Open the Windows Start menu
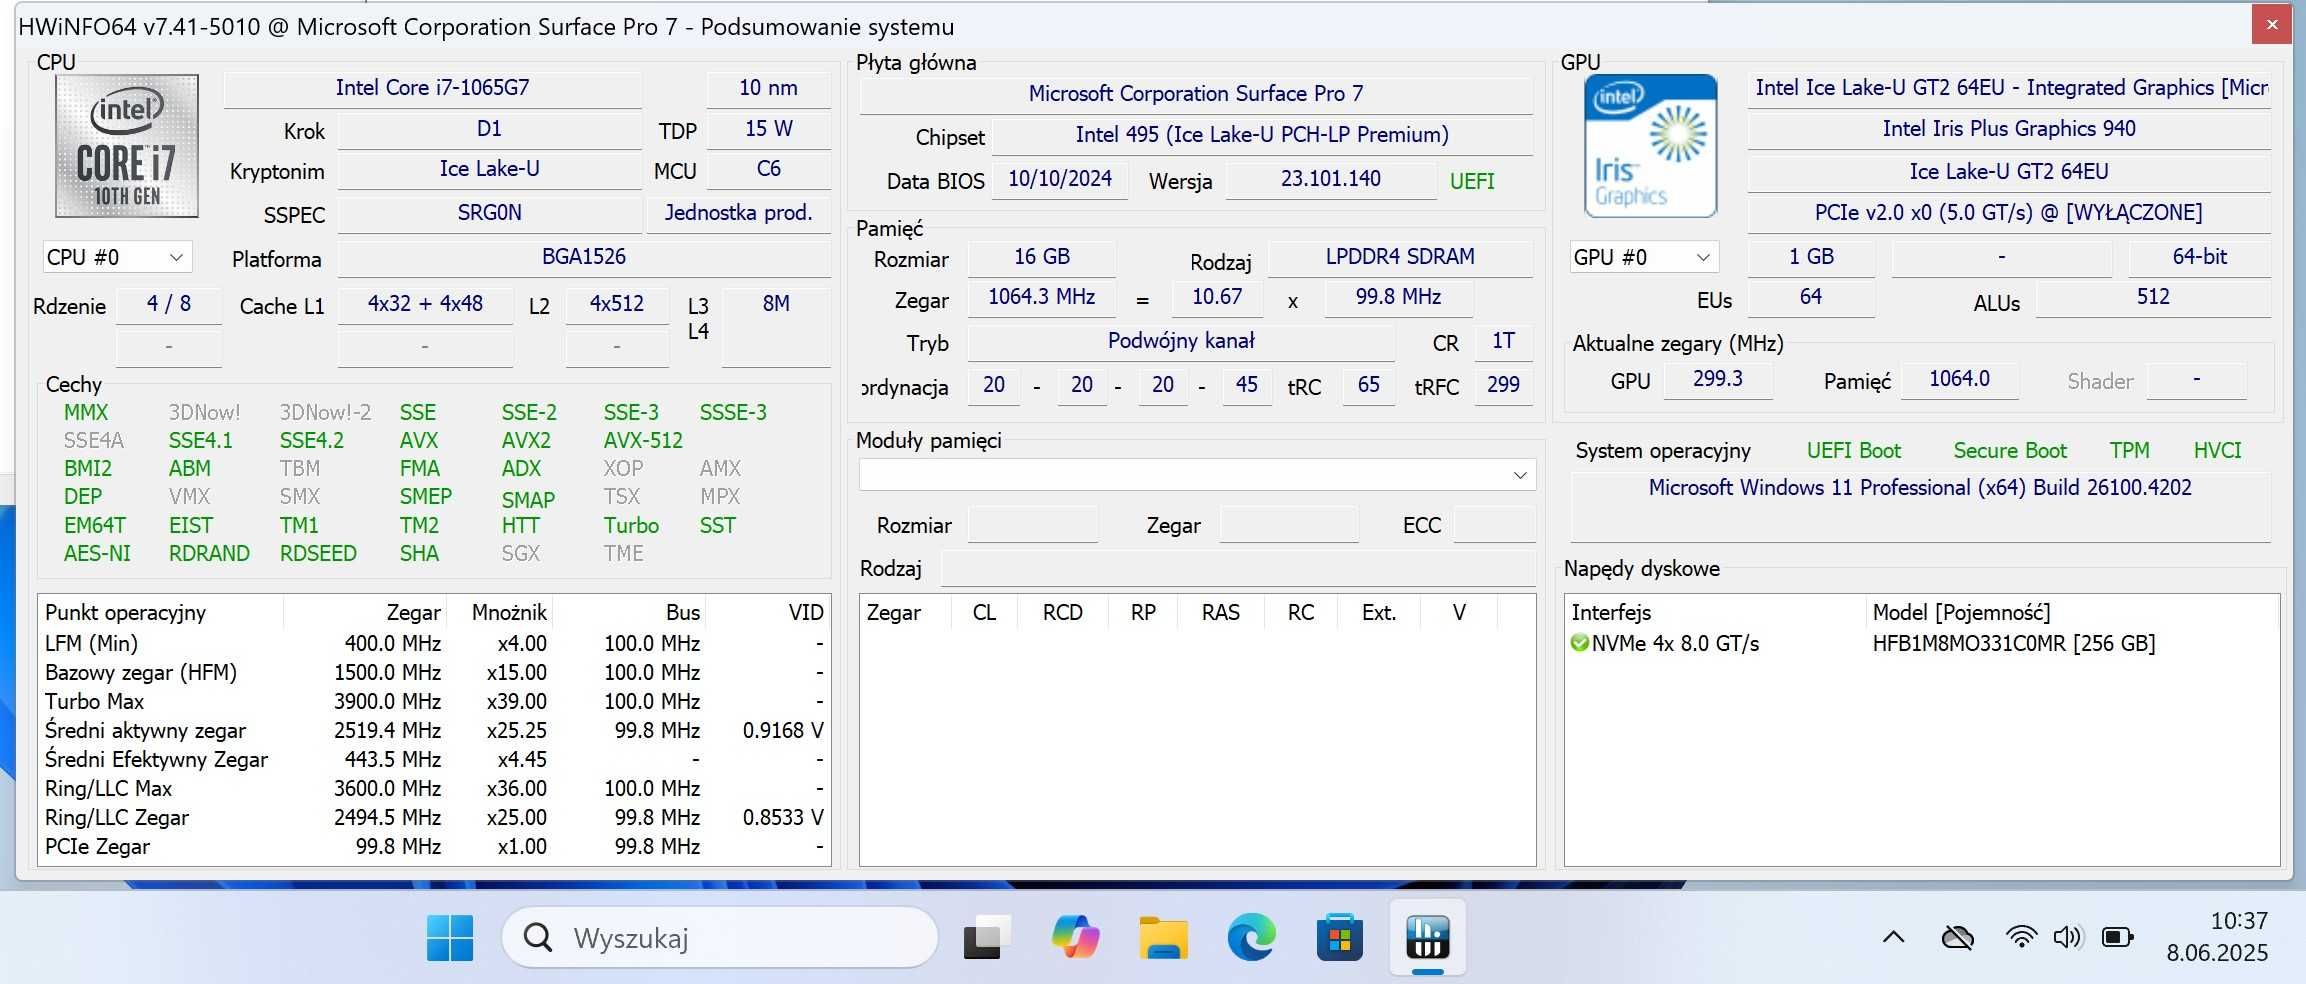The height and width of the screenshot is (984, 2306). coord(450,937)
